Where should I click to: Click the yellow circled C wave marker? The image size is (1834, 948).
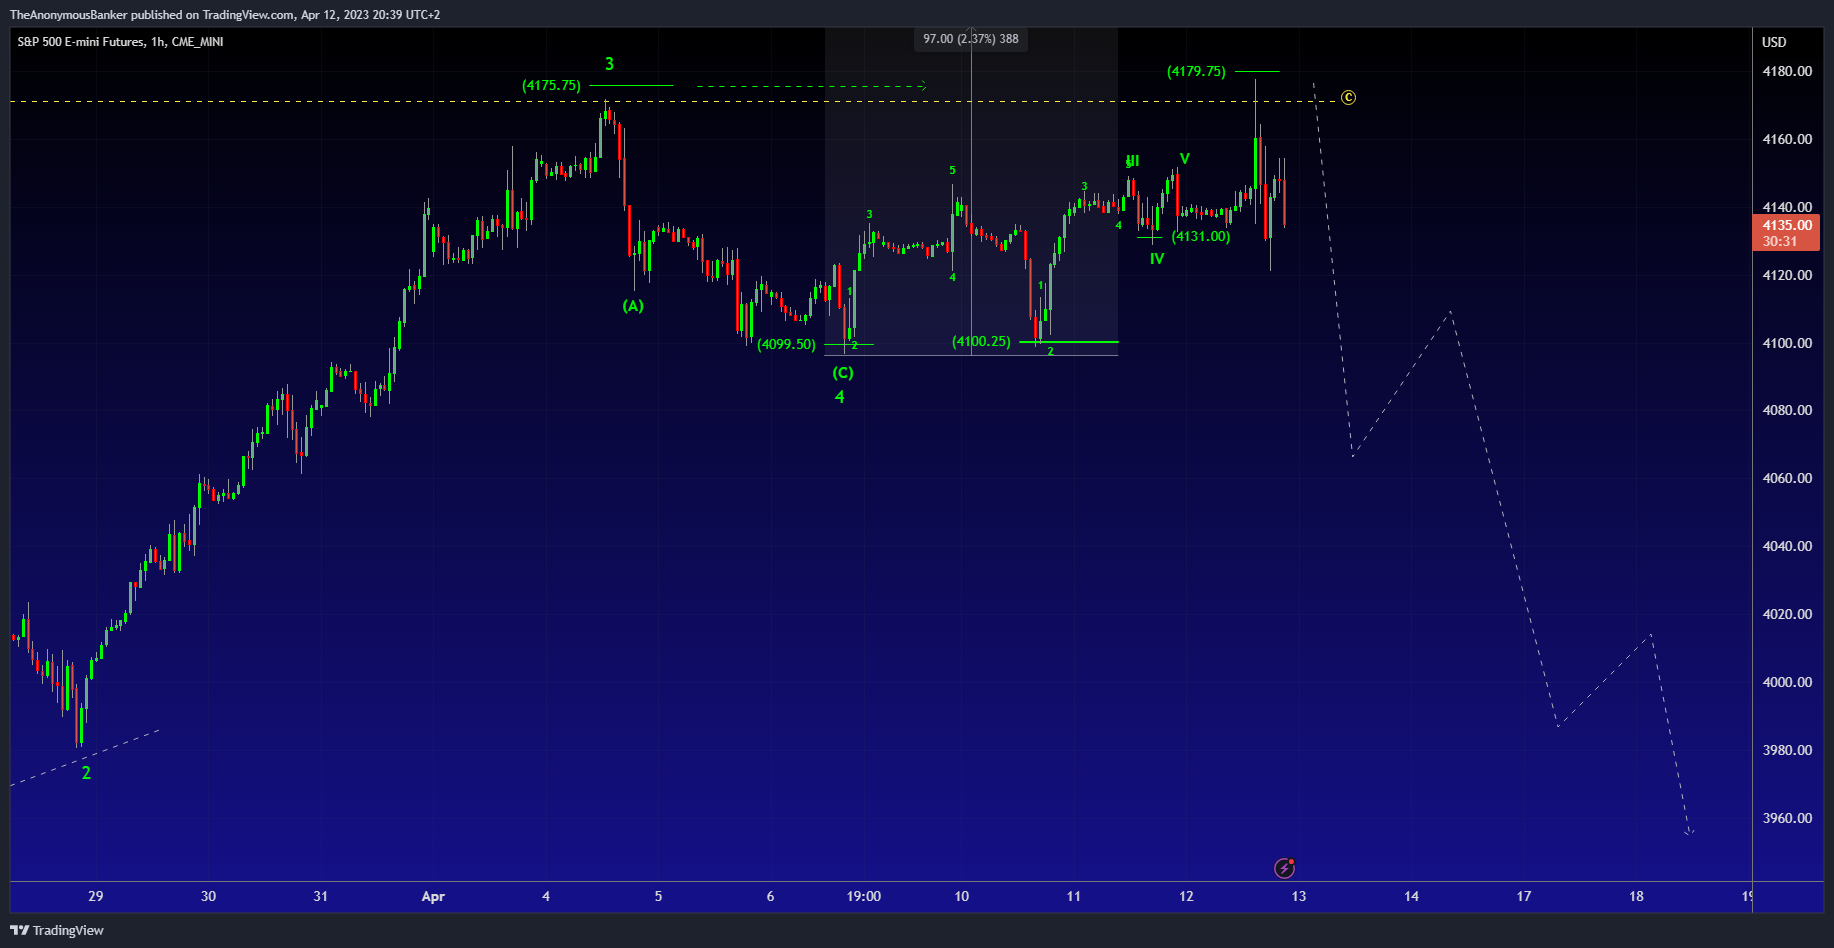point(1348,97)
